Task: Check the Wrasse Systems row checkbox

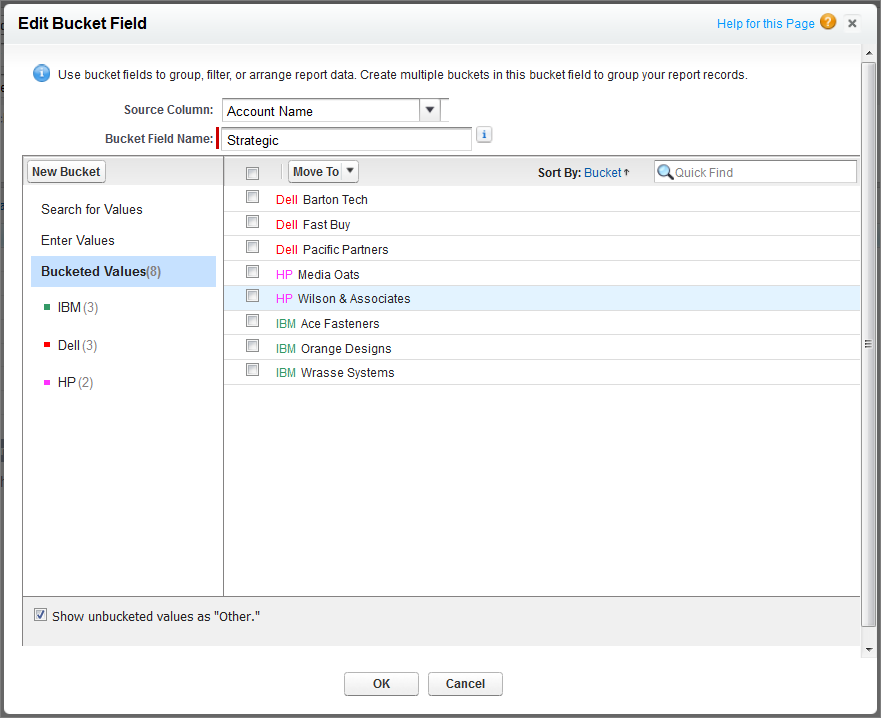Action: tap(252, 370)
